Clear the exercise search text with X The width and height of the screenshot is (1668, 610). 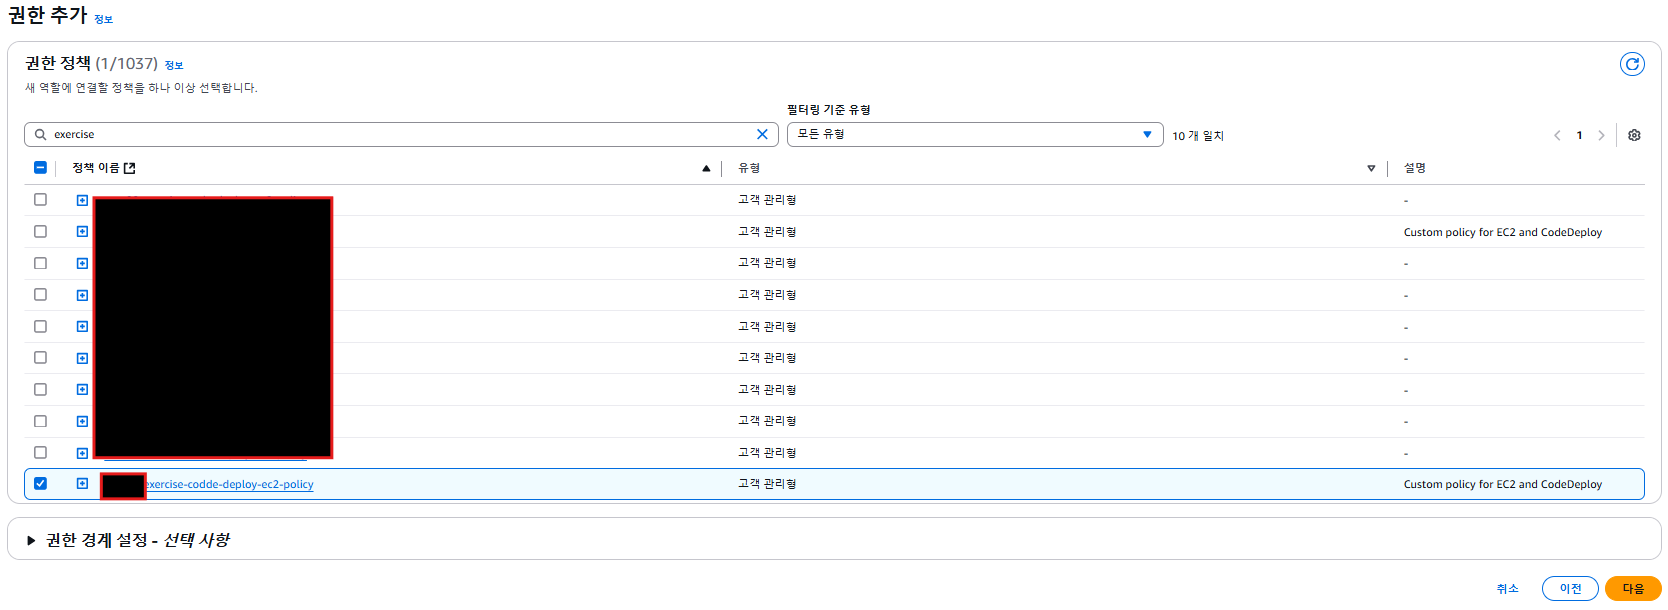[x=762, y=134]
